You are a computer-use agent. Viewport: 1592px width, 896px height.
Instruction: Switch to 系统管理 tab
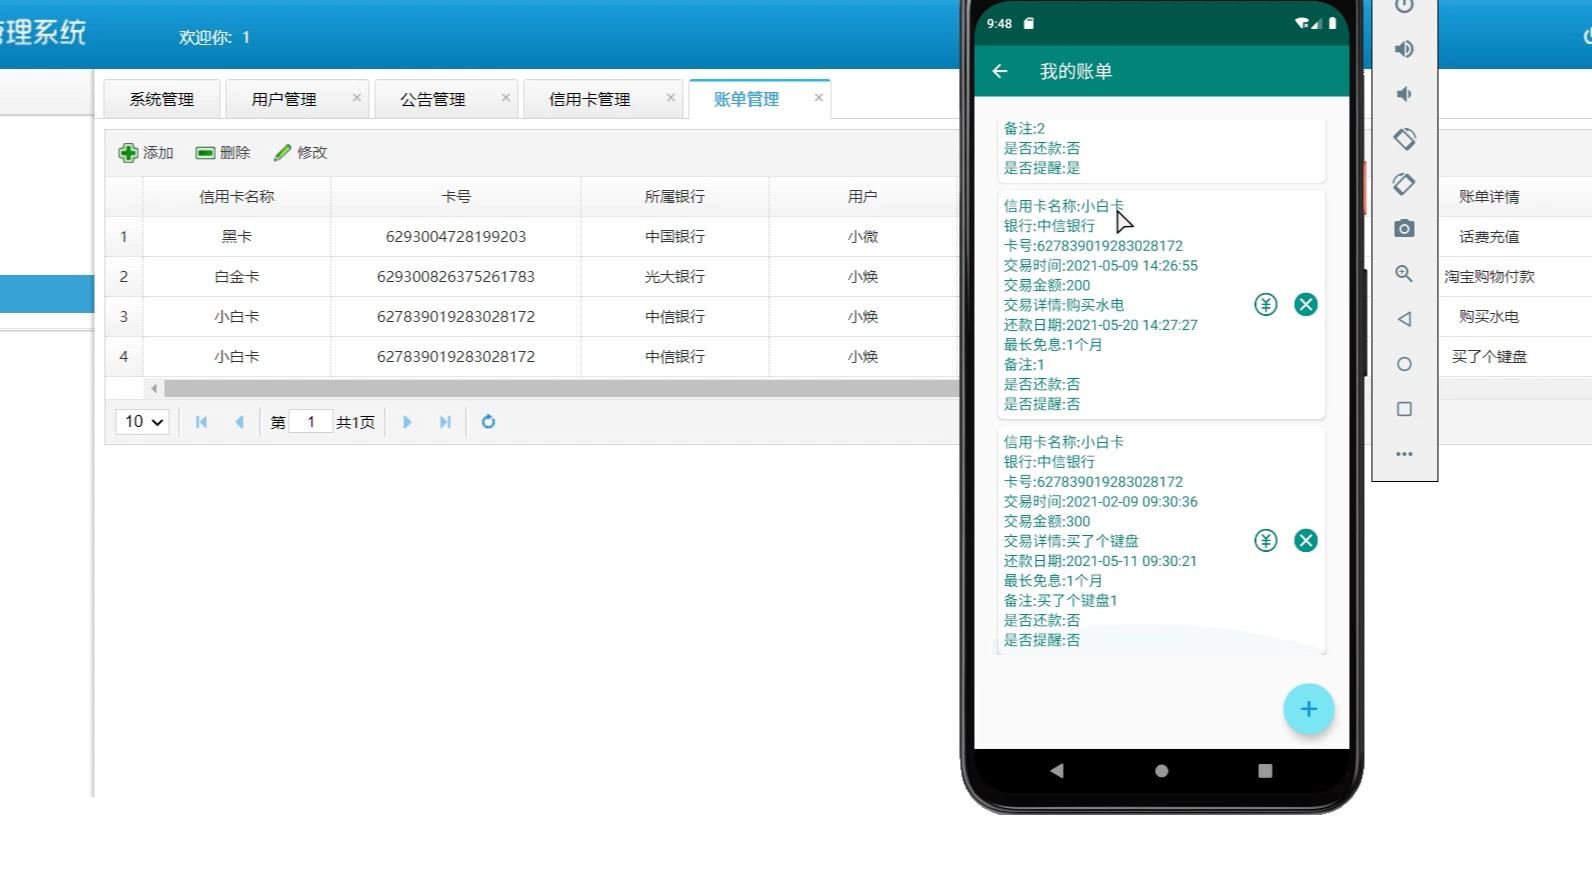(x=162, y=99)
